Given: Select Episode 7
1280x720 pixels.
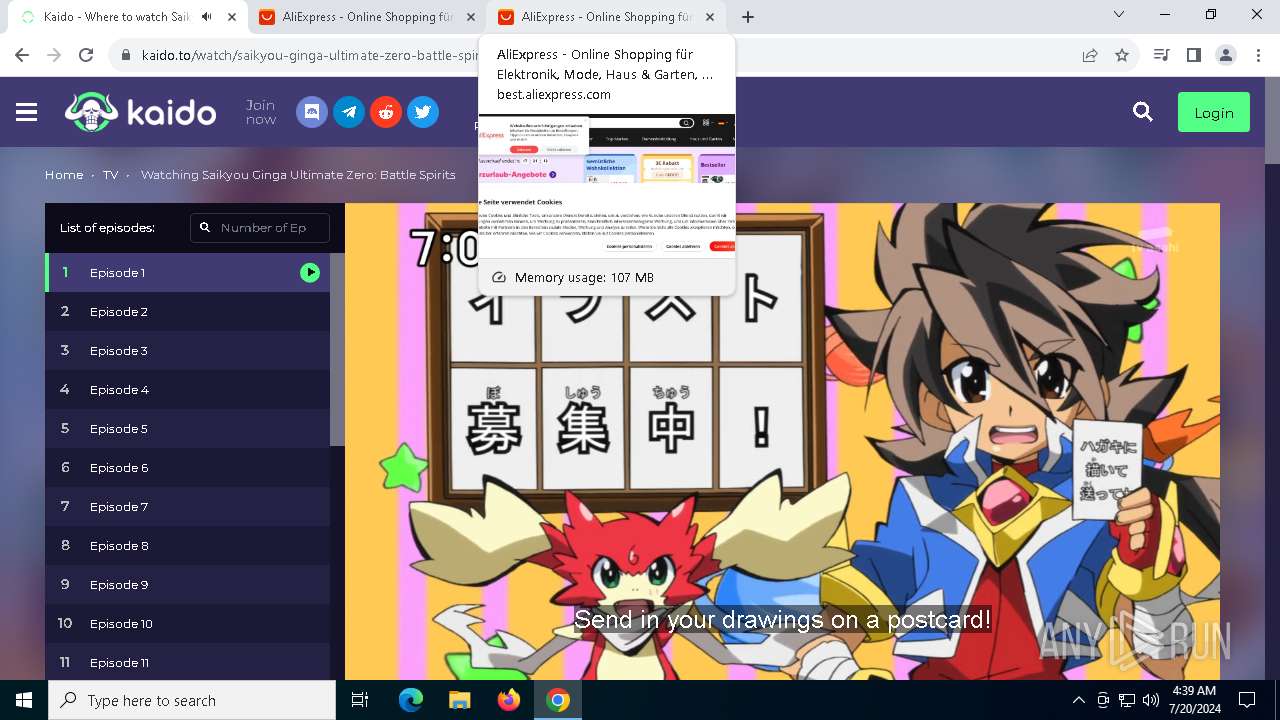Looking at the screenshot, I should [187, 506].
